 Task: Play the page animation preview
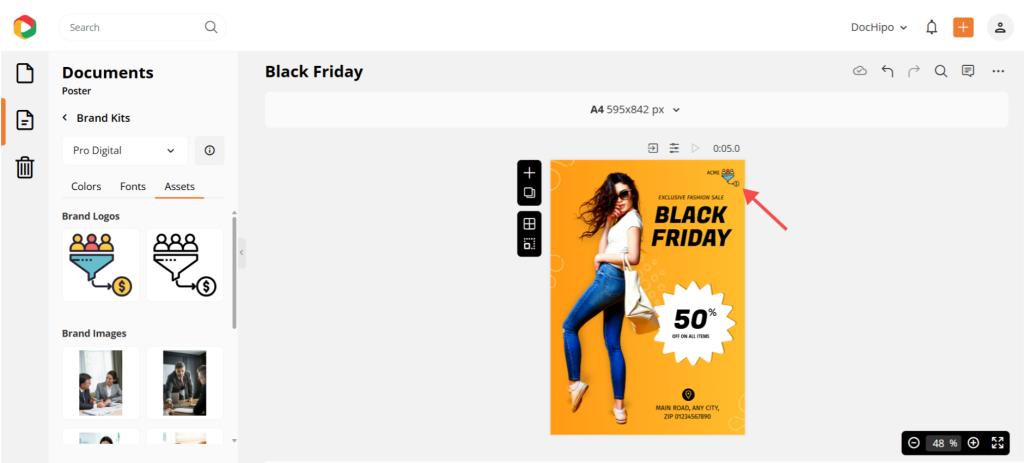point(696,148)
